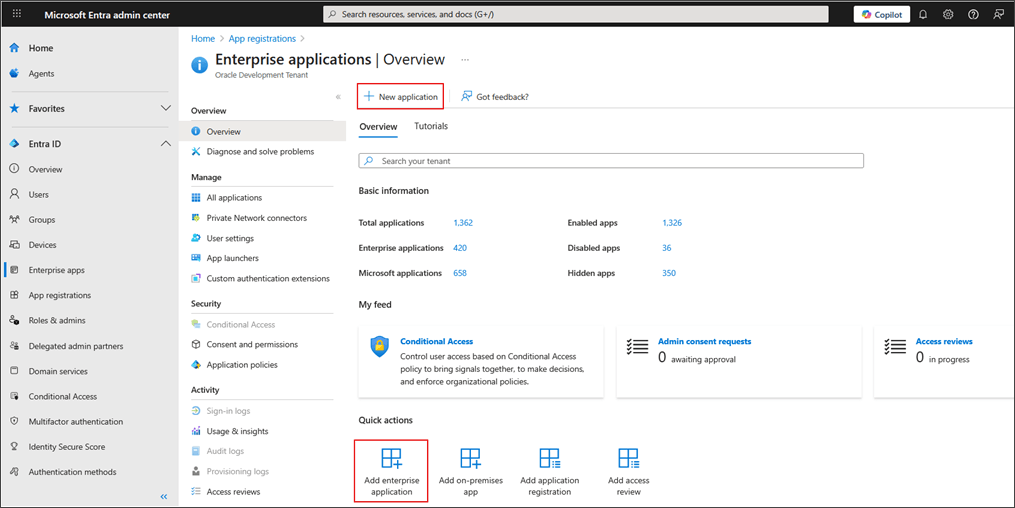Click hidden apps count 350
The width and height of the screenshot is (1015, 508).
coord(669,273)
